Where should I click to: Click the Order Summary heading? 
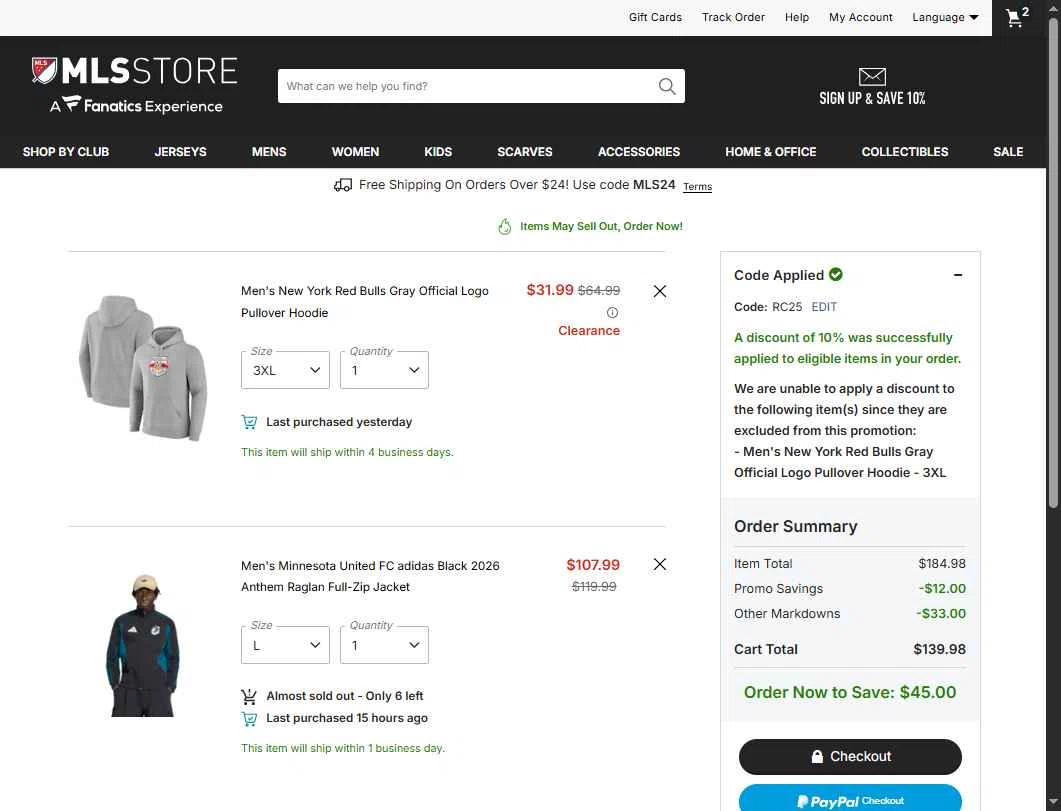(796, 526)
